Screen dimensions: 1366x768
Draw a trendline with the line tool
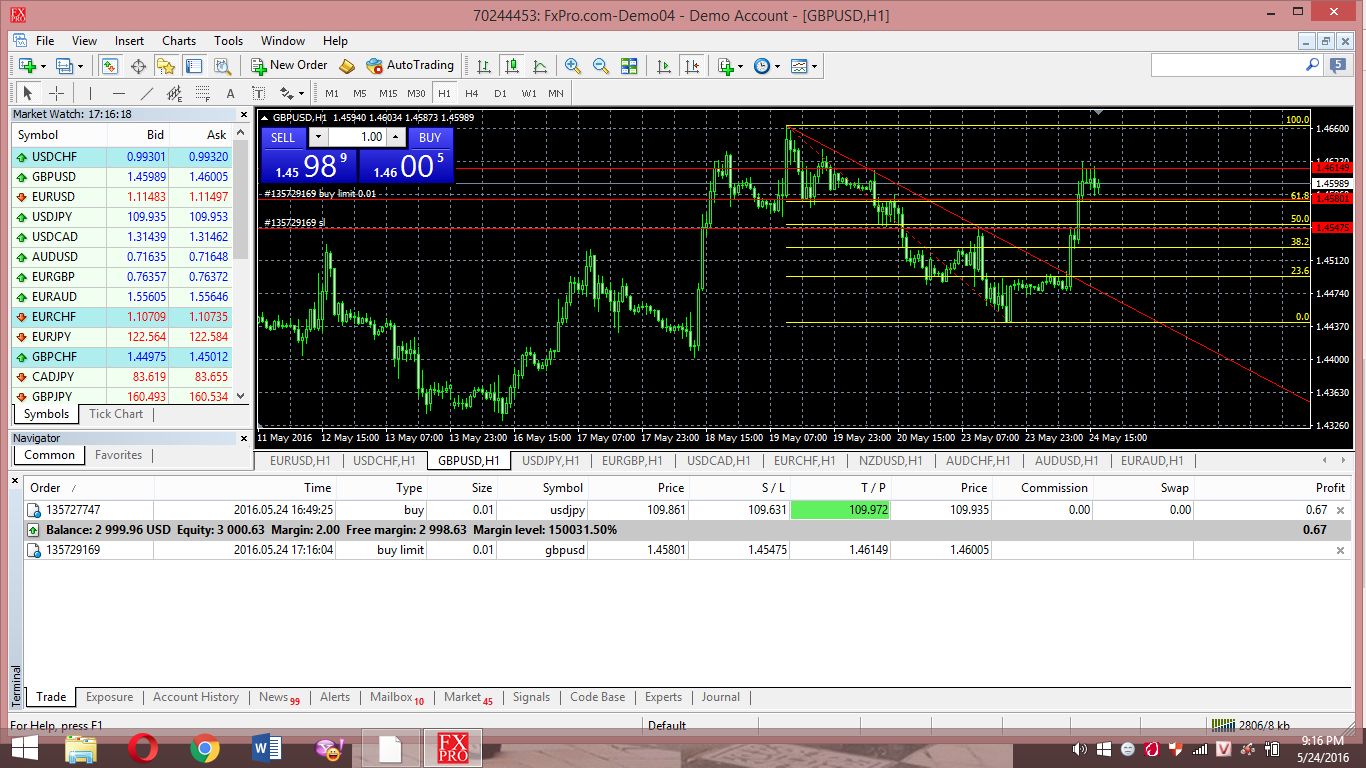[x=147, y=93]
